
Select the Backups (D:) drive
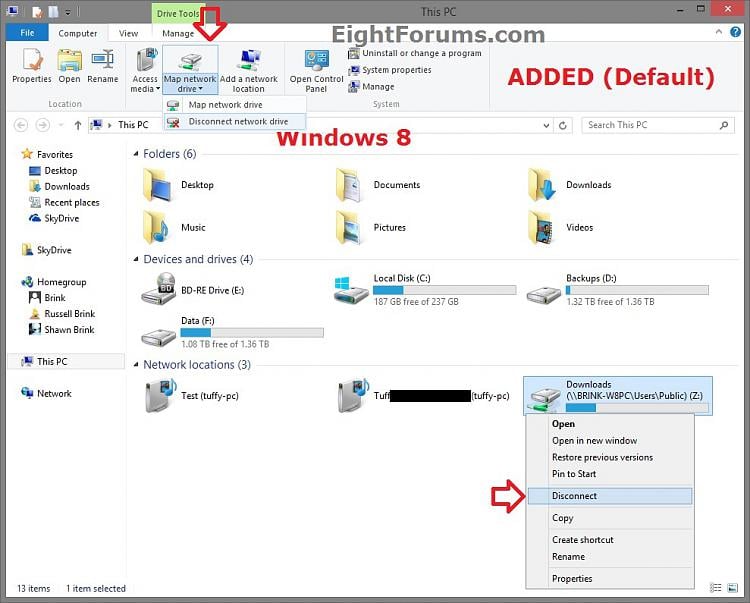coord(617,290)
